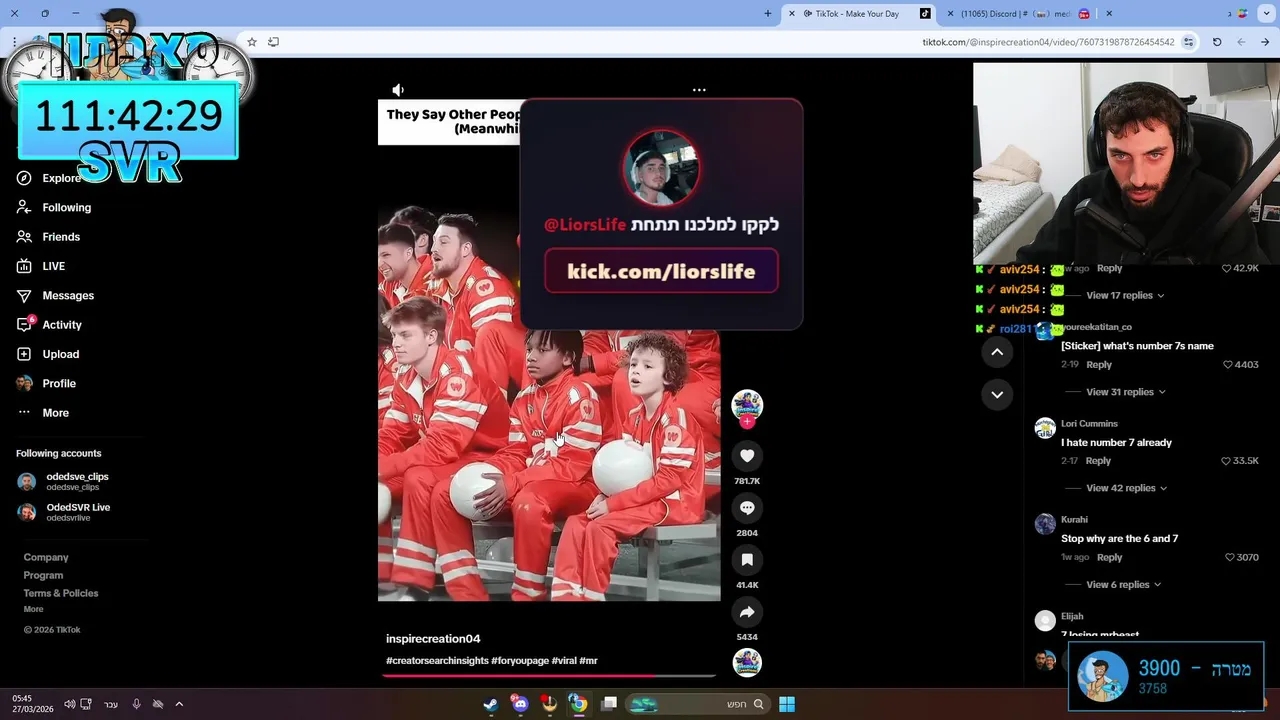Image resolution: width=1280 pixels, height=720 pixels.
Task: Click #creatorsearchinsights hashtag
Action: coord(437,661)
